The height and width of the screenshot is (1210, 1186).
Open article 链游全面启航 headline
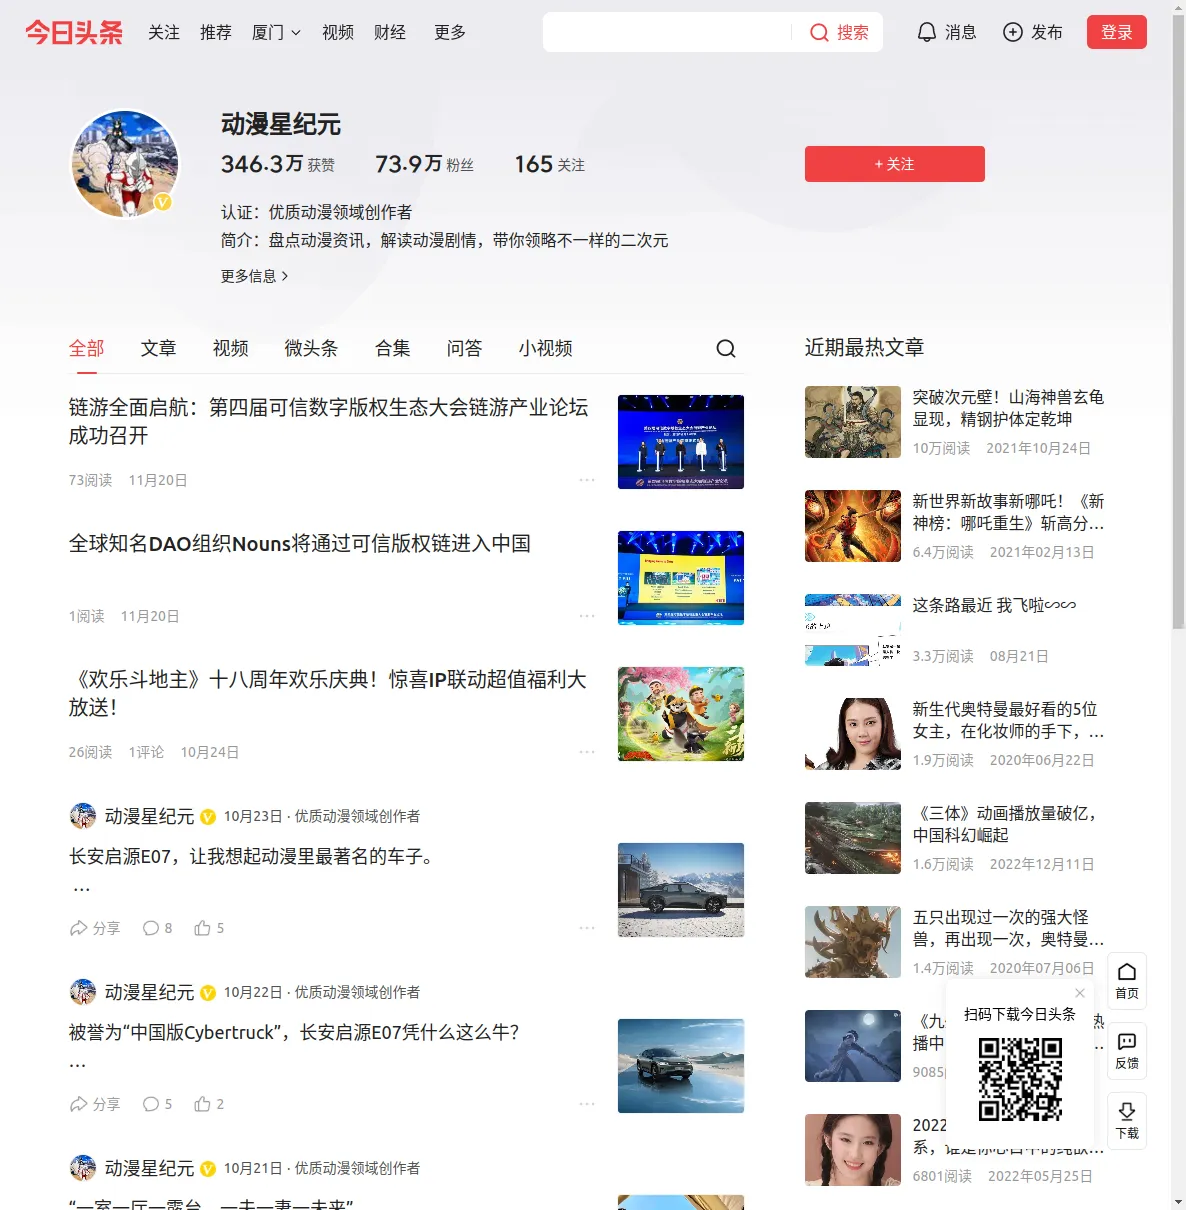pos(329,421)
